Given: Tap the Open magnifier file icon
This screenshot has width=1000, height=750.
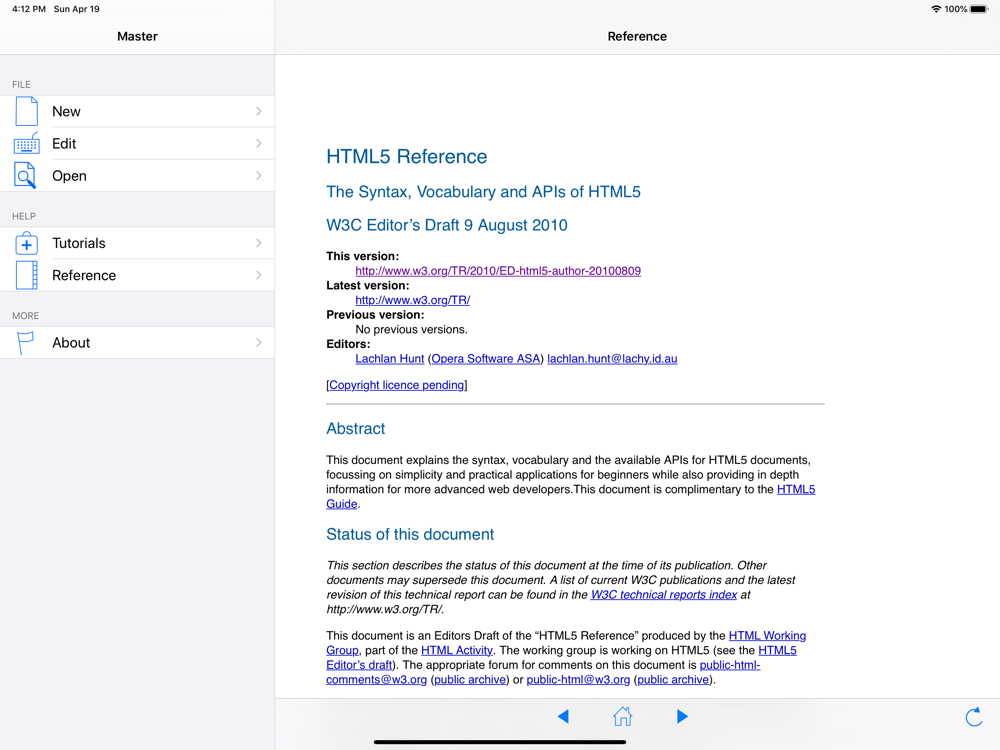Looking at the screenshot, I should [x=26, y=175].
